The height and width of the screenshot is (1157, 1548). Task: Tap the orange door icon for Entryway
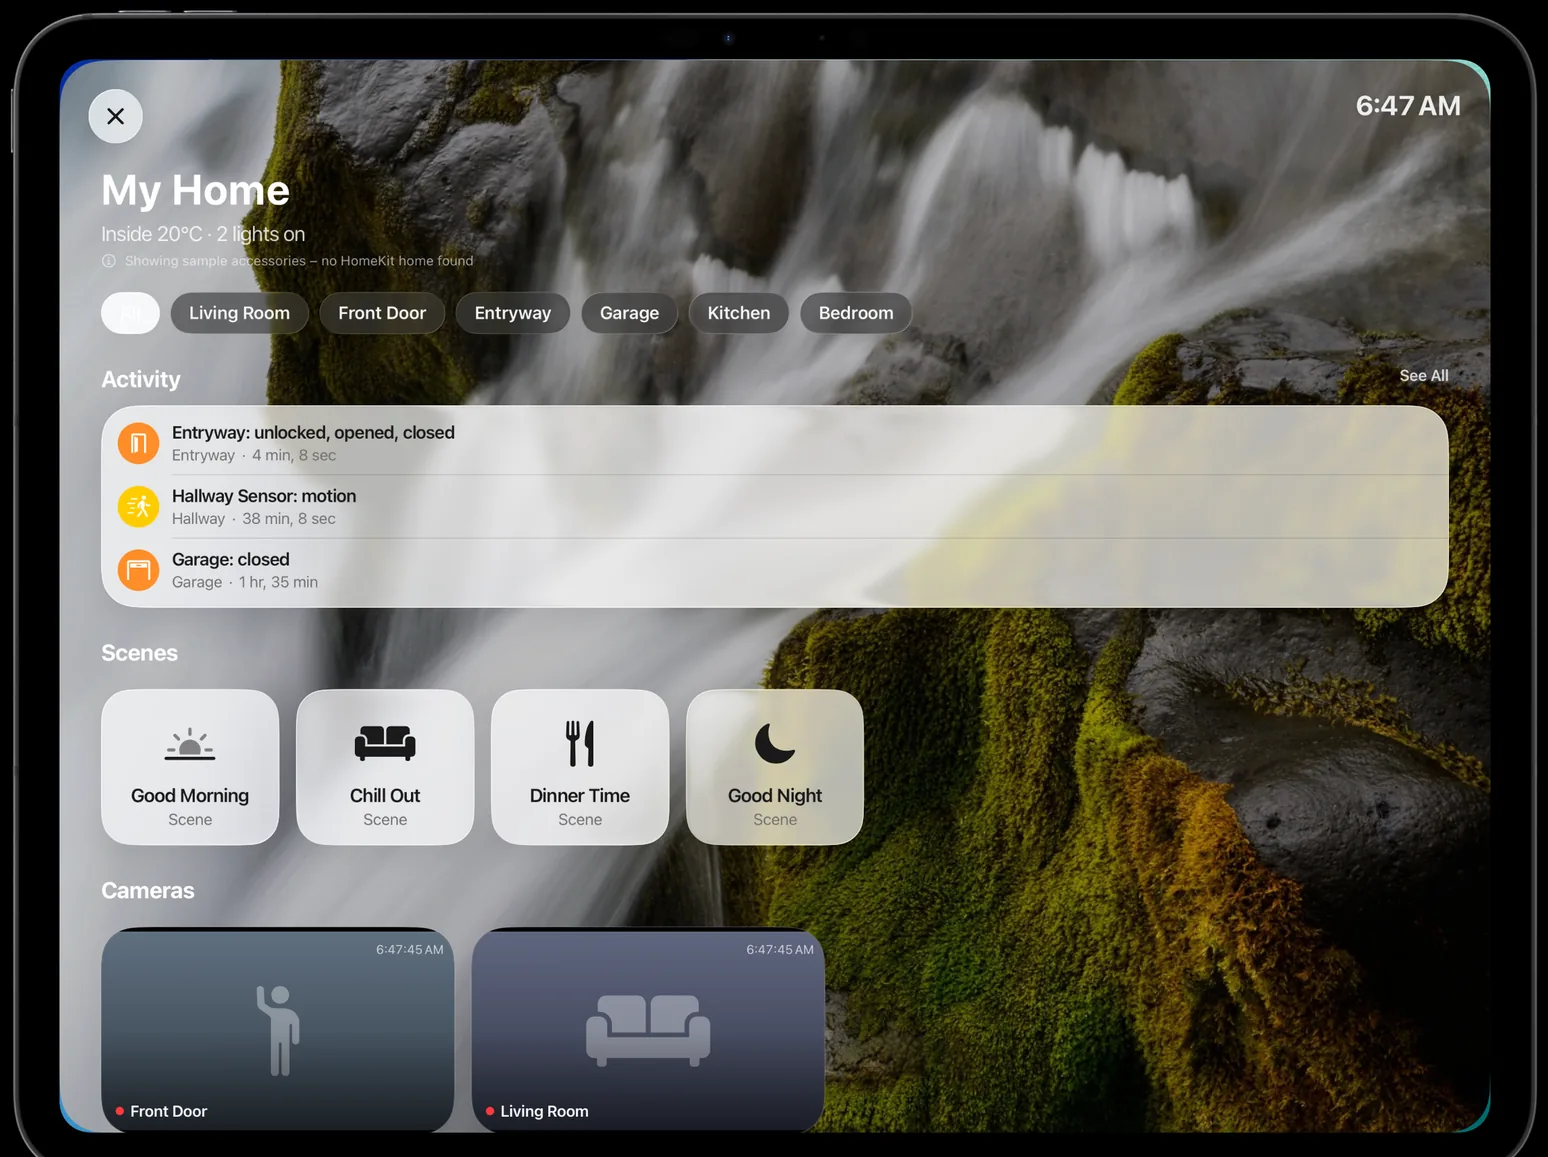[139, 443]
